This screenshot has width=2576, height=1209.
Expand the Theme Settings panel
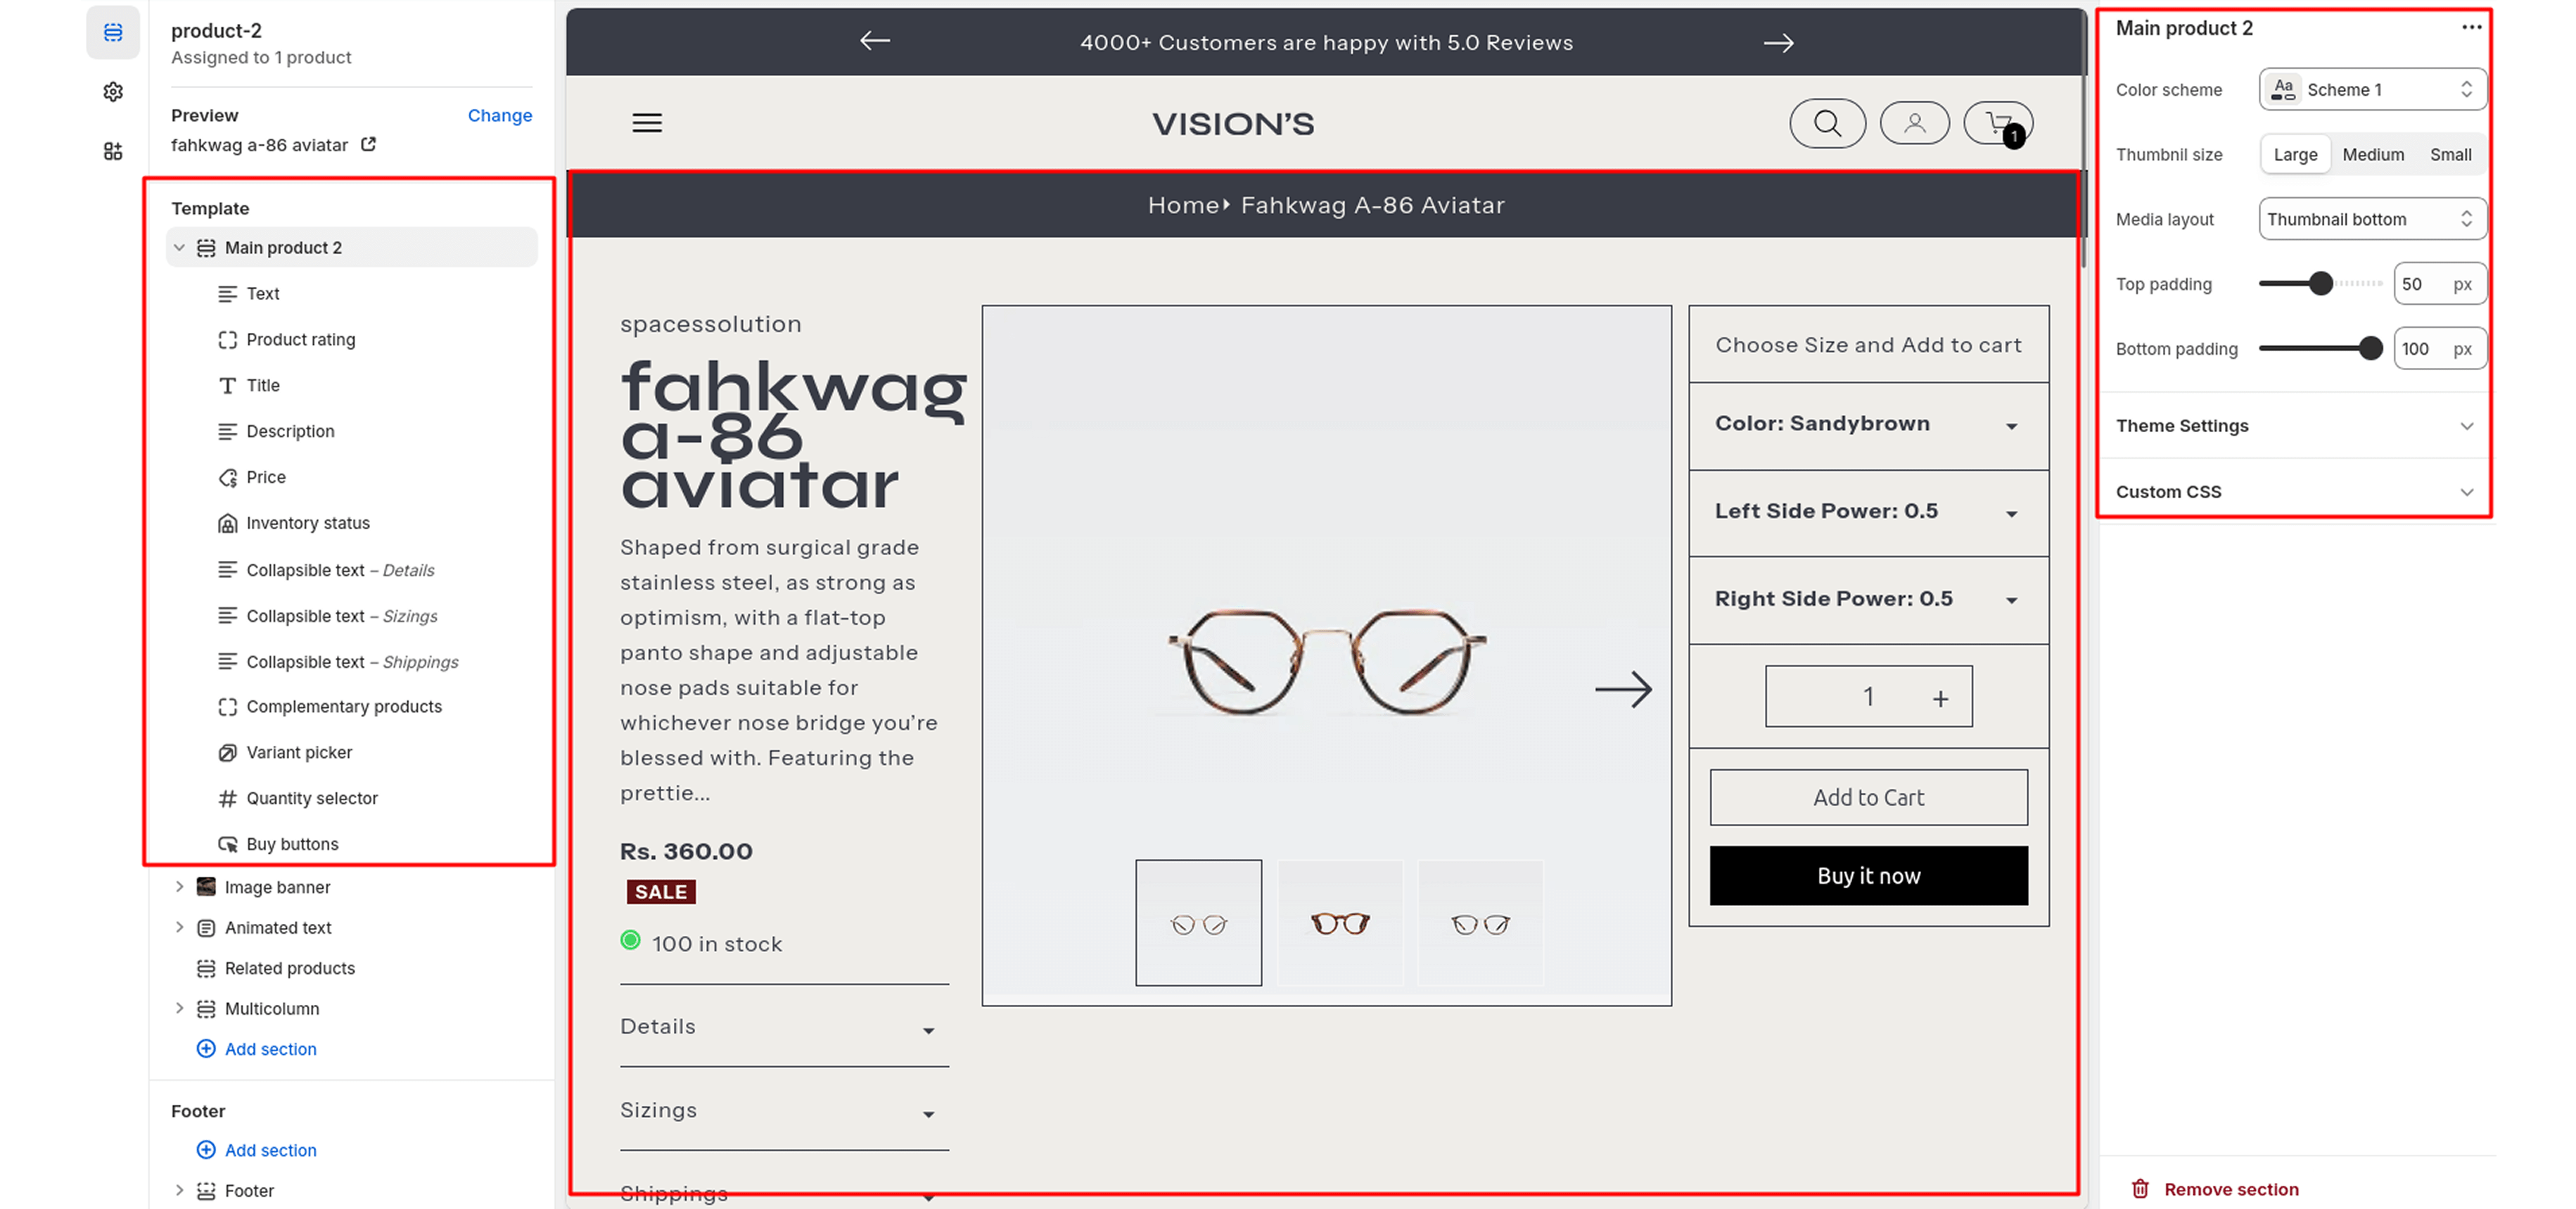[x=2294, y=426]
